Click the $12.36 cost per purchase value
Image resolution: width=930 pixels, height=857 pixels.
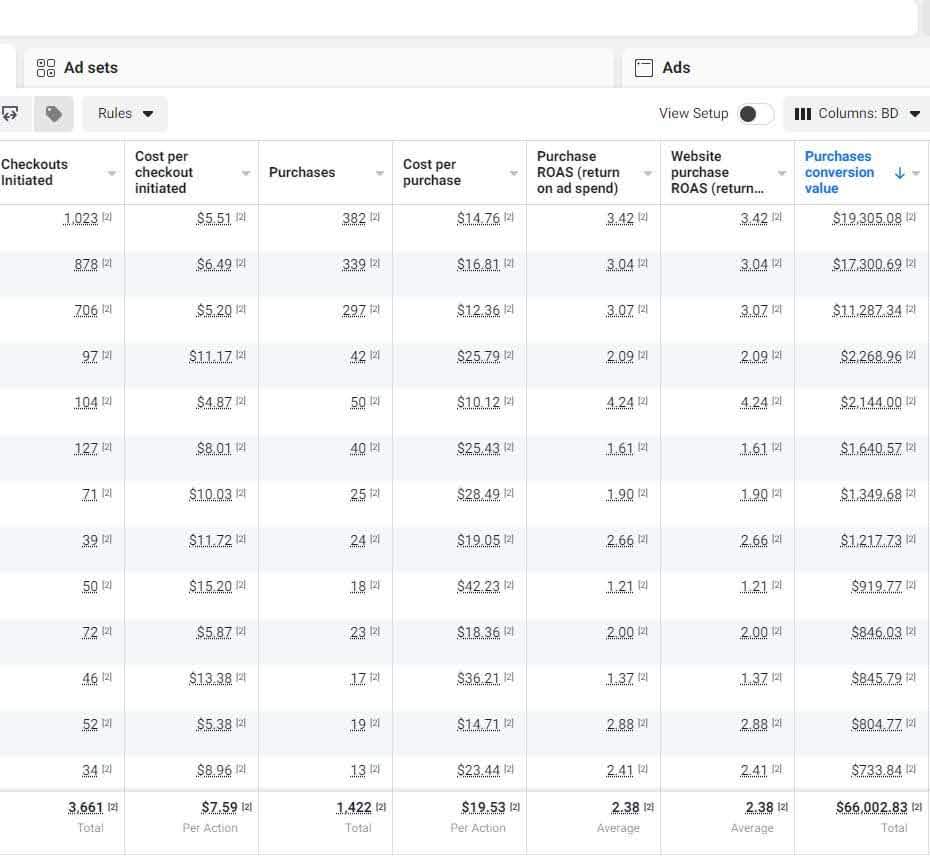[478, 311]
